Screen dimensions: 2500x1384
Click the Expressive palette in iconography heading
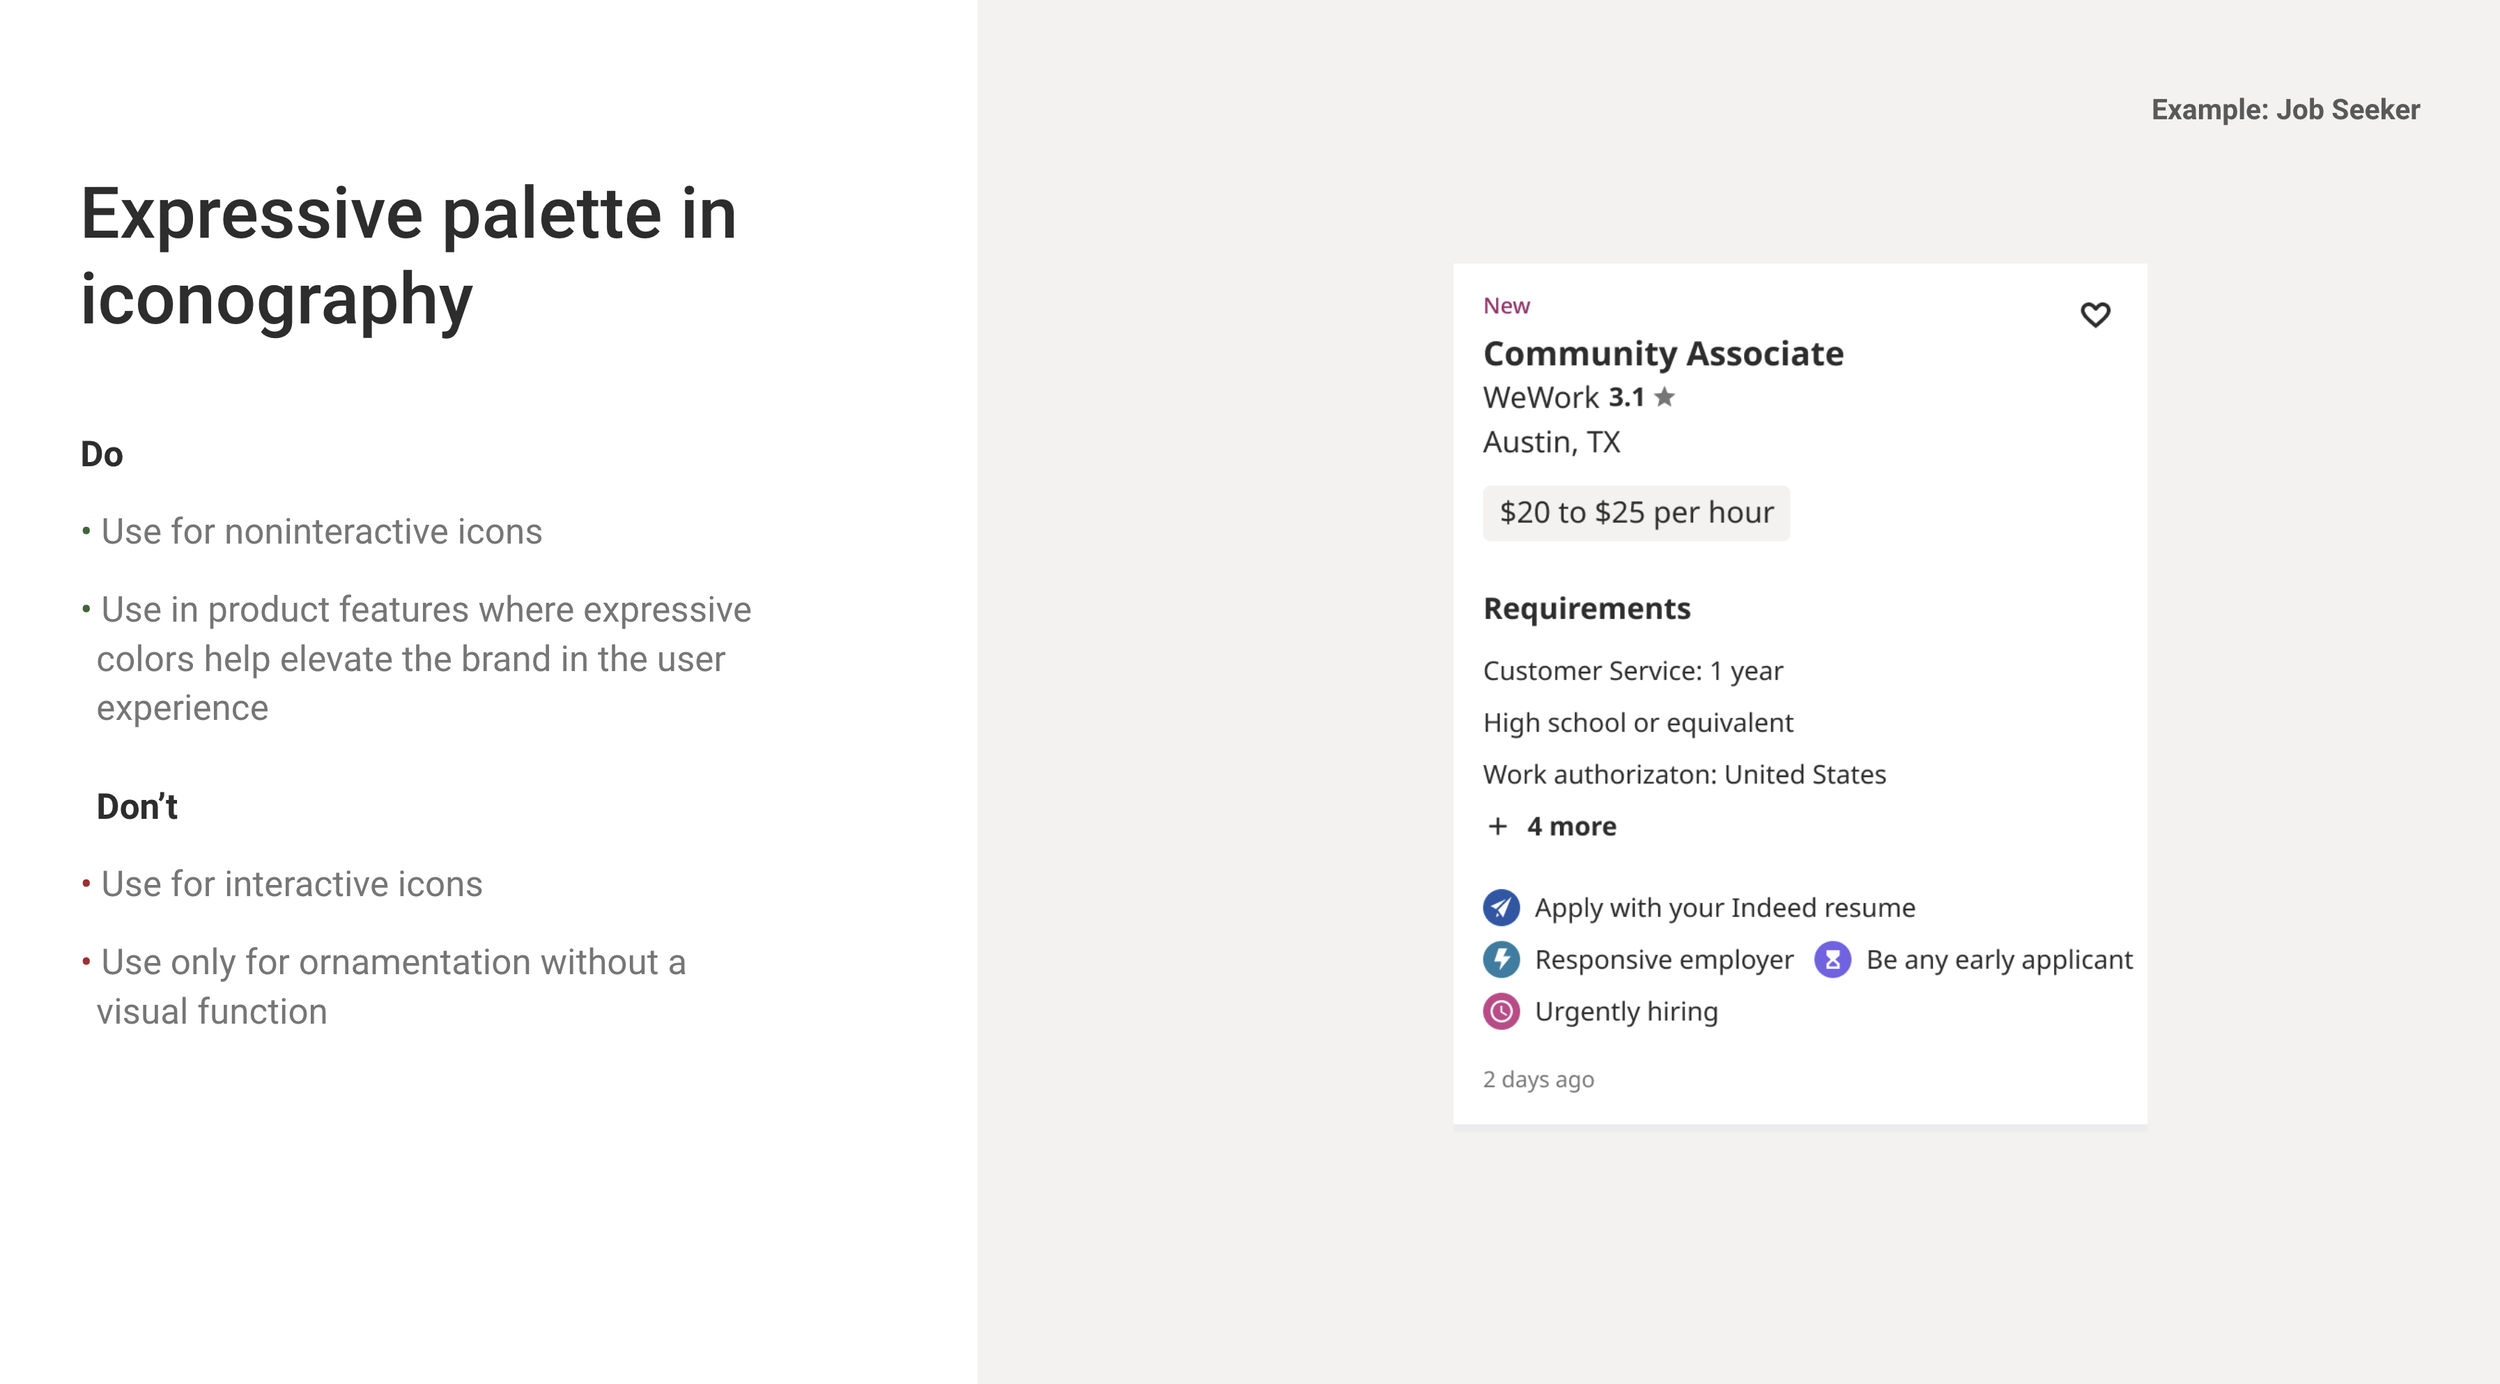click(408, 256)
